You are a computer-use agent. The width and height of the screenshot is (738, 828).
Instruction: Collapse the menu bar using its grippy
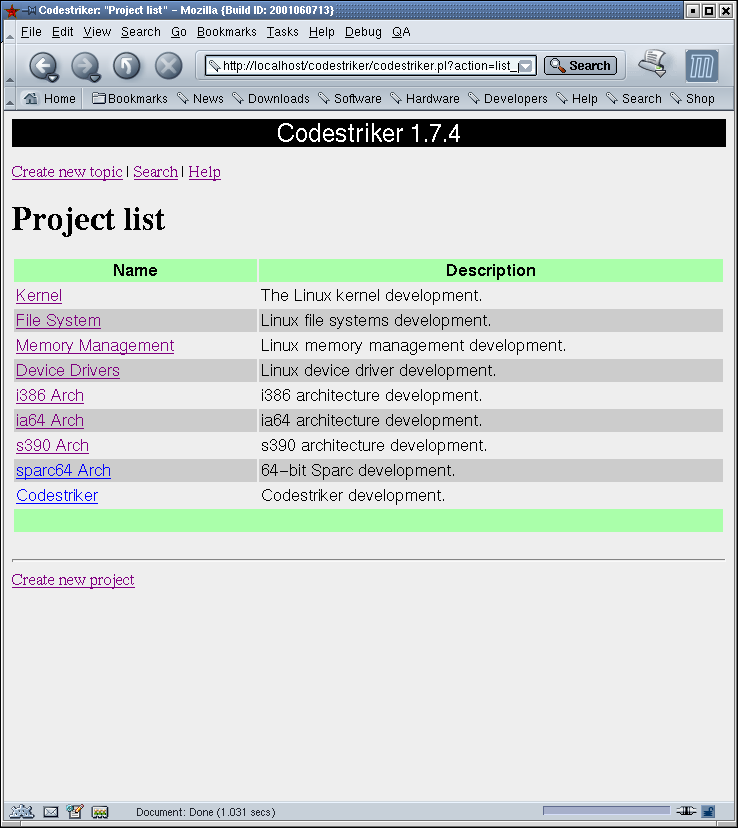(10, 32)
